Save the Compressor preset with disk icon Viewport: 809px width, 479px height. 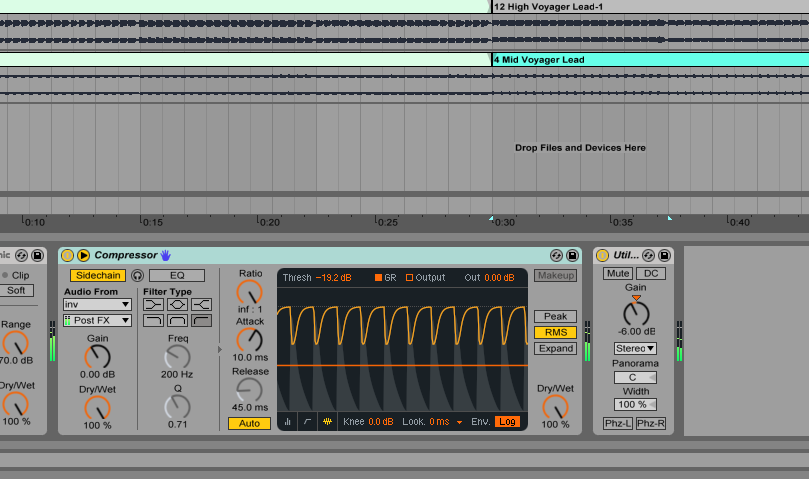point(572,256)
